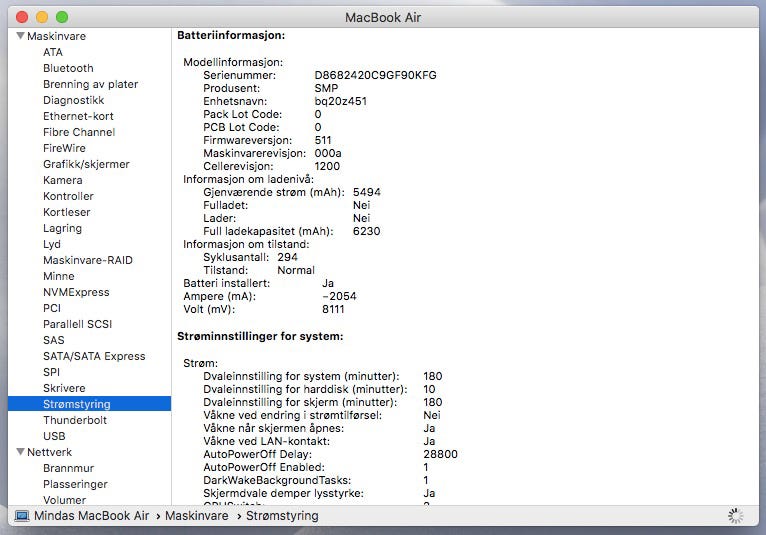The height and width of the screenshot is (535, 766).
Task: Click Gjenværende strøm value 5494
Action: point(366,192)
